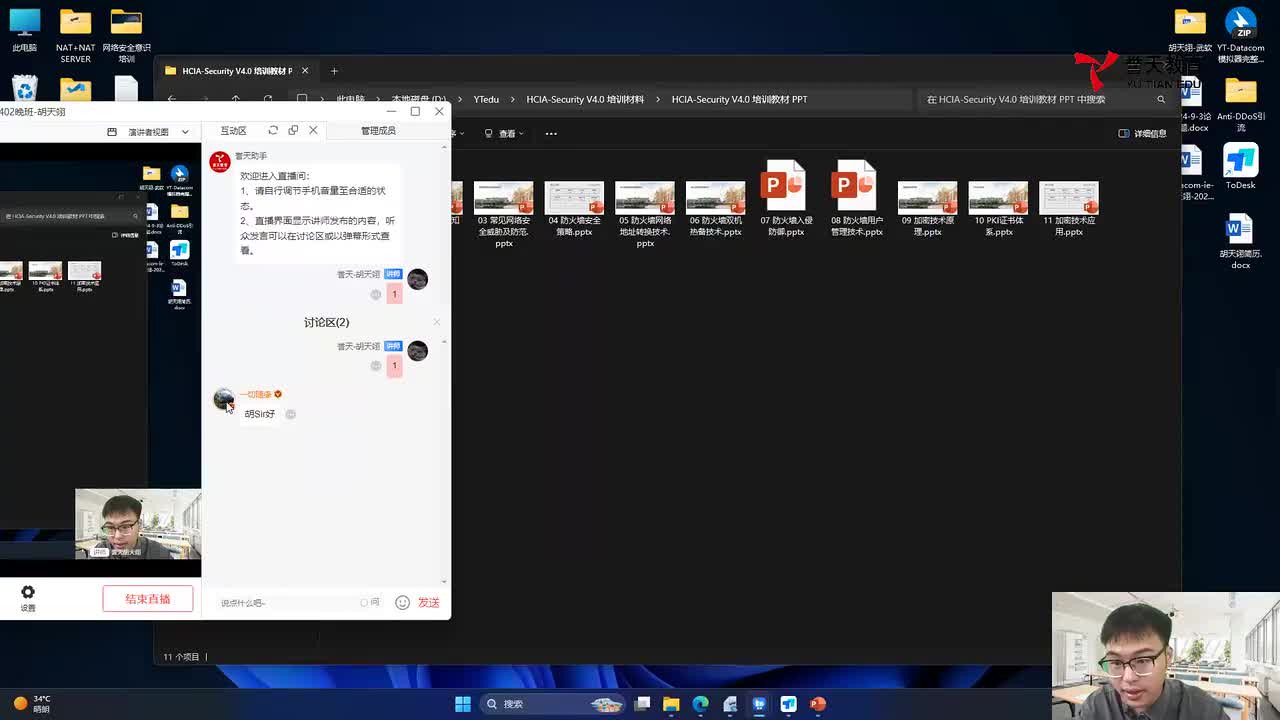Click the lecturer webcam thumbnail in live window
Viewport: 1280px width, 720px height.
coord(138,524)
